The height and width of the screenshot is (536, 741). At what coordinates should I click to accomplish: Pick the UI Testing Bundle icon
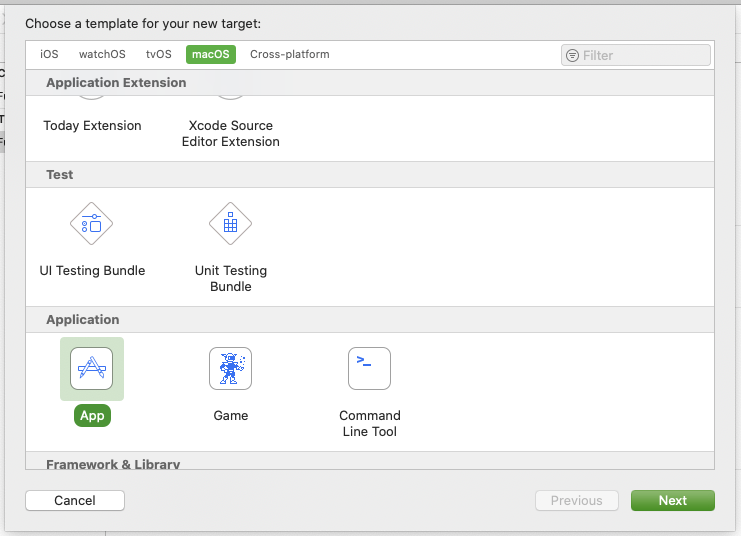tap(92, 224)
